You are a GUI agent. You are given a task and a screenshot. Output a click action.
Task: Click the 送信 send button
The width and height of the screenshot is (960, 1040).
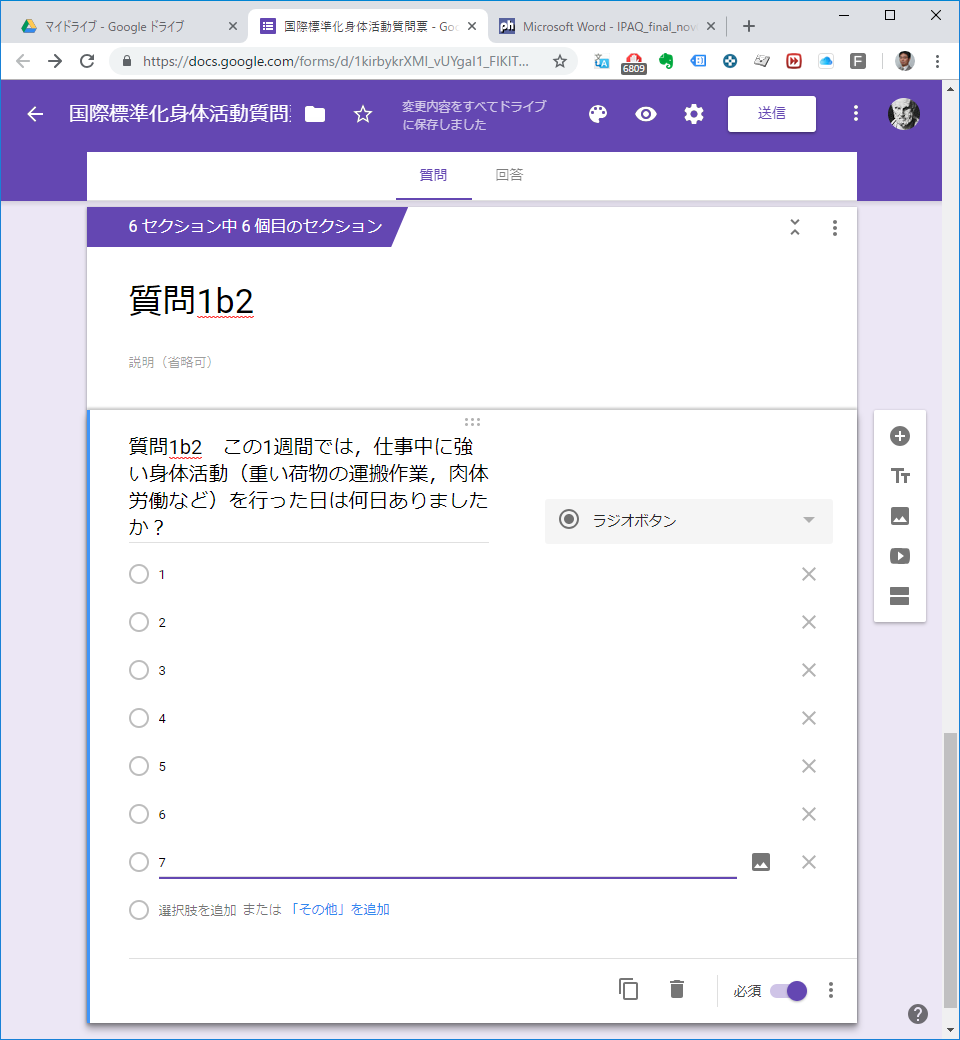(x=771, y=114)
